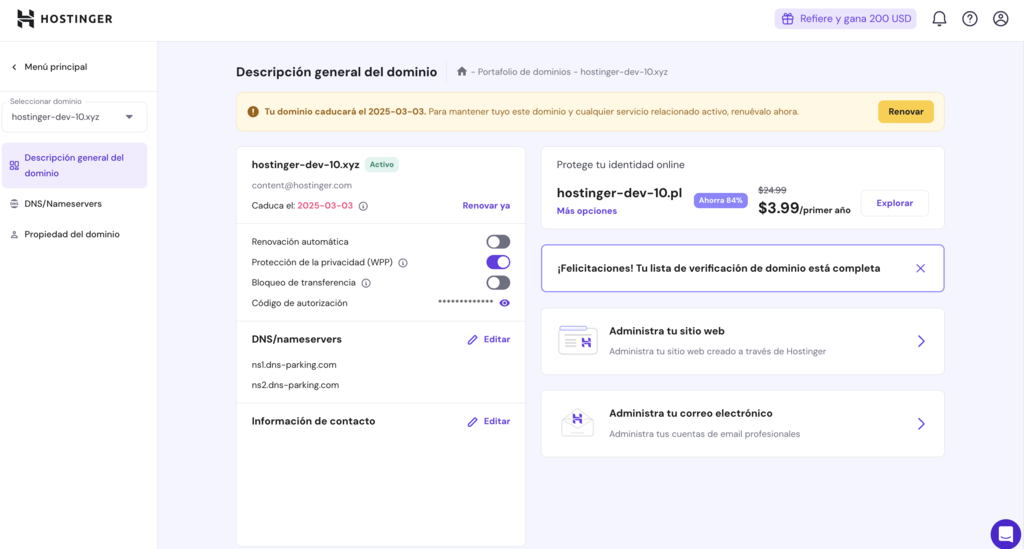This screenshot has height=549, width=1024.
Task: Return to Menú principal
Action: [x=49, y=67]
